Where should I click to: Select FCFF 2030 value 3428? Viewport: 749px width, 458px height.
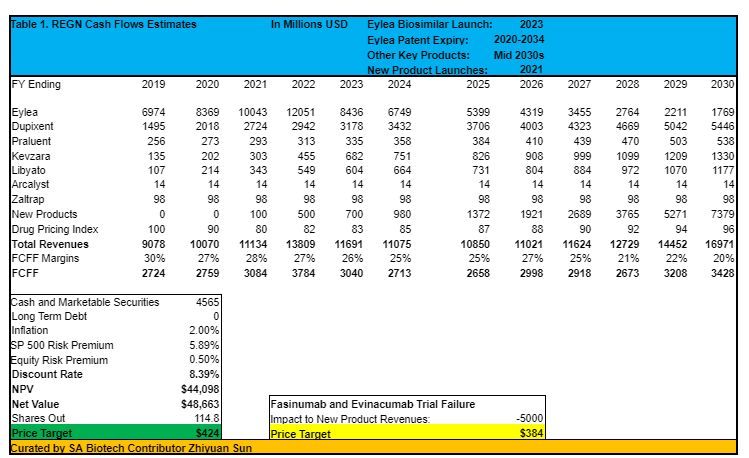[x=722, y=274]
